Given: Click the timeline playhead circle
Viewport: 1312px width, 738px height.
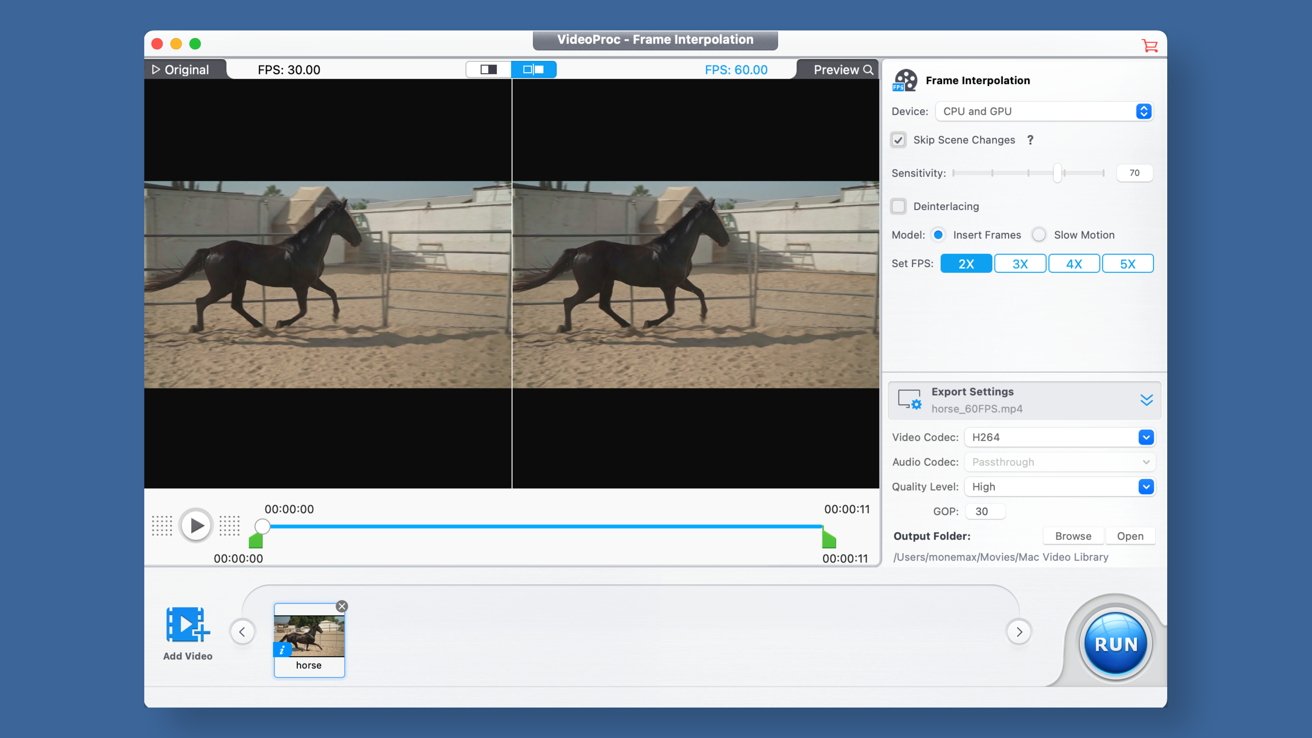Looking at the screenshot, I should (262, 526).
